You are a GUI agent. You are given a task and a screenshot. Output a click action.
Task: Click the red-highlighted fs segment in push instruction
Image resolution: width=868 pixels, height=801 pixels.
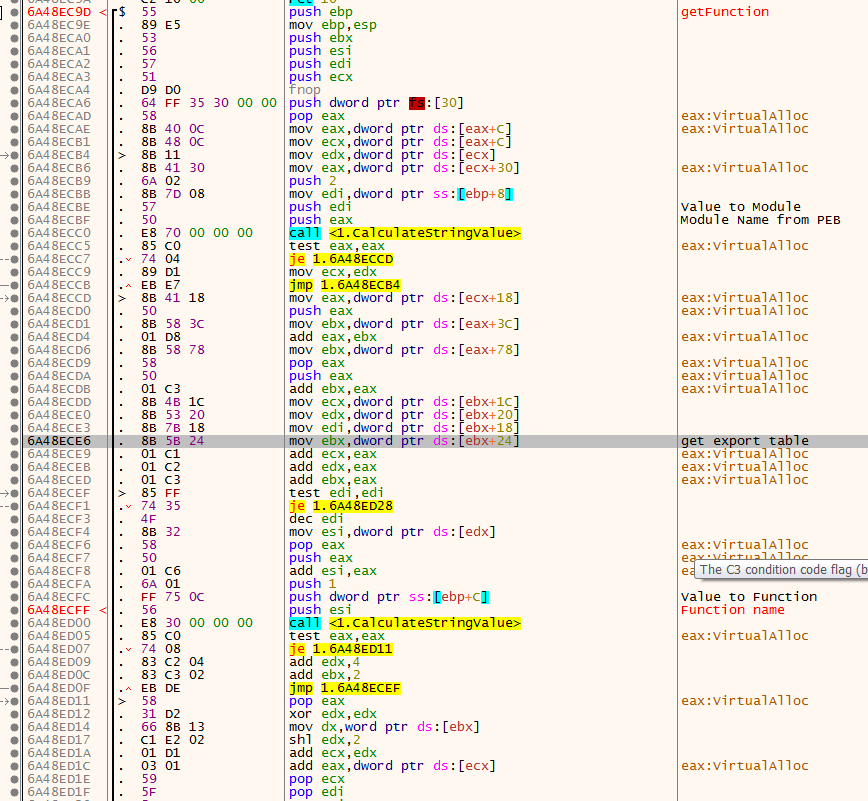tap(416, 103)
